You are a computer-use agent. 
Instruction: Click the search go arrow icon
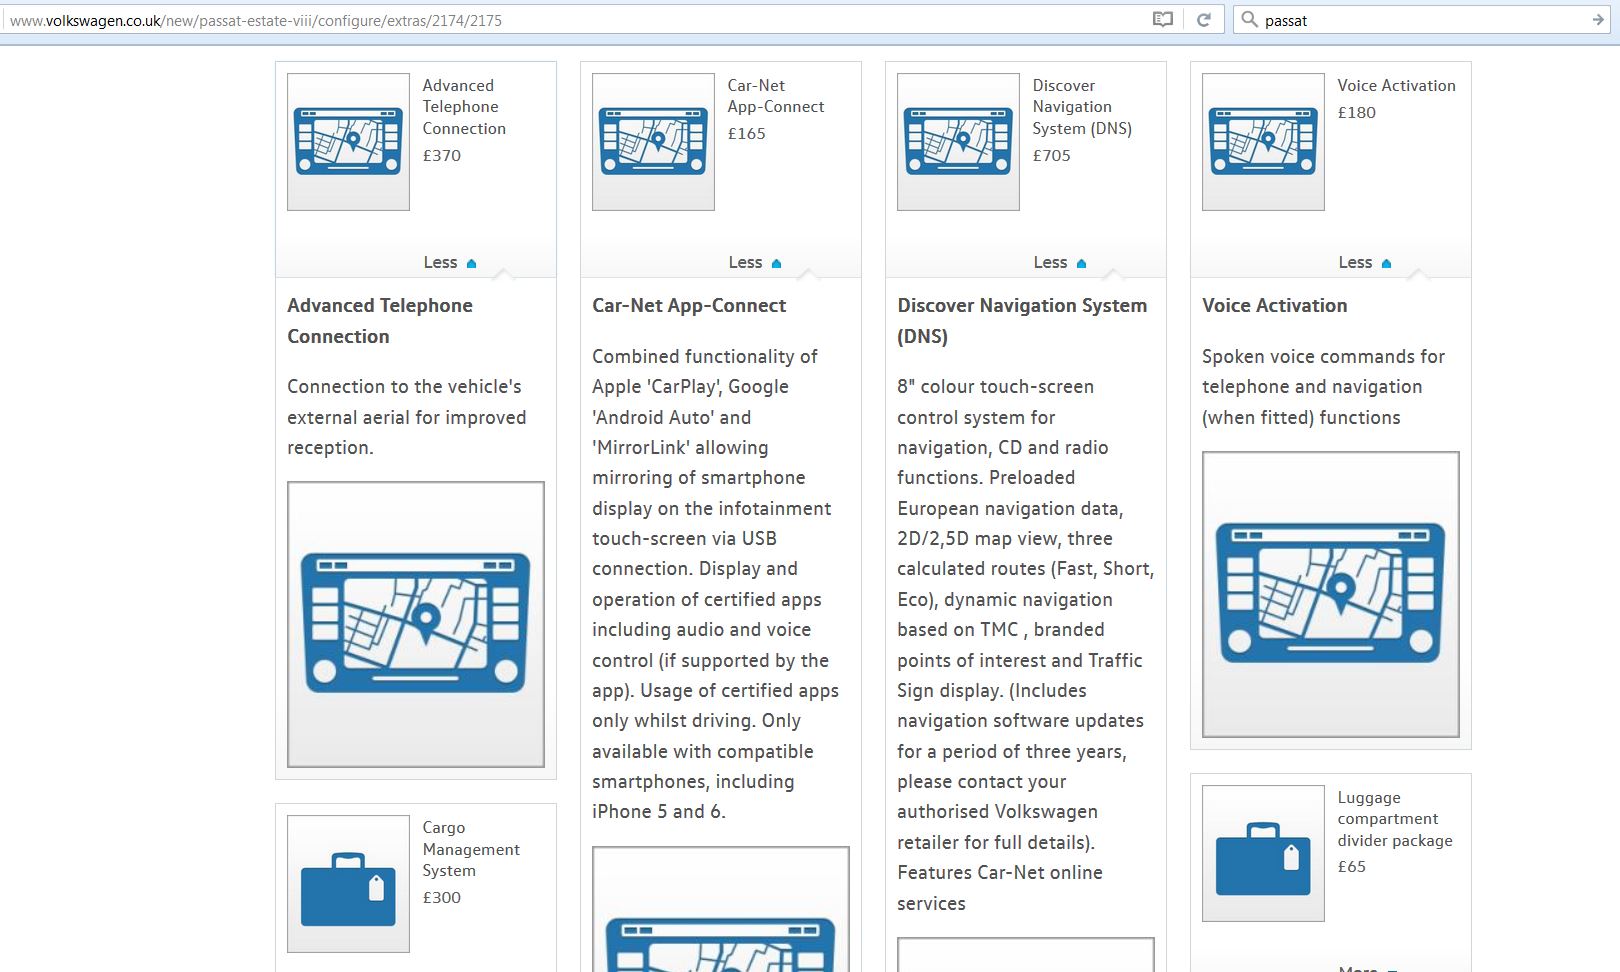click(1597, 20)
